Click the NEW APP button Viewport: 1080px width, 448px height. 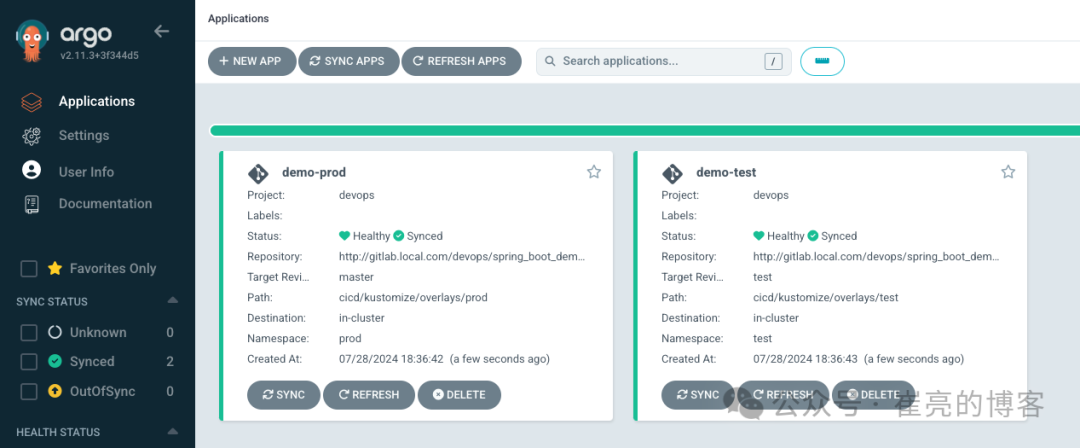[x=253, y=61]
